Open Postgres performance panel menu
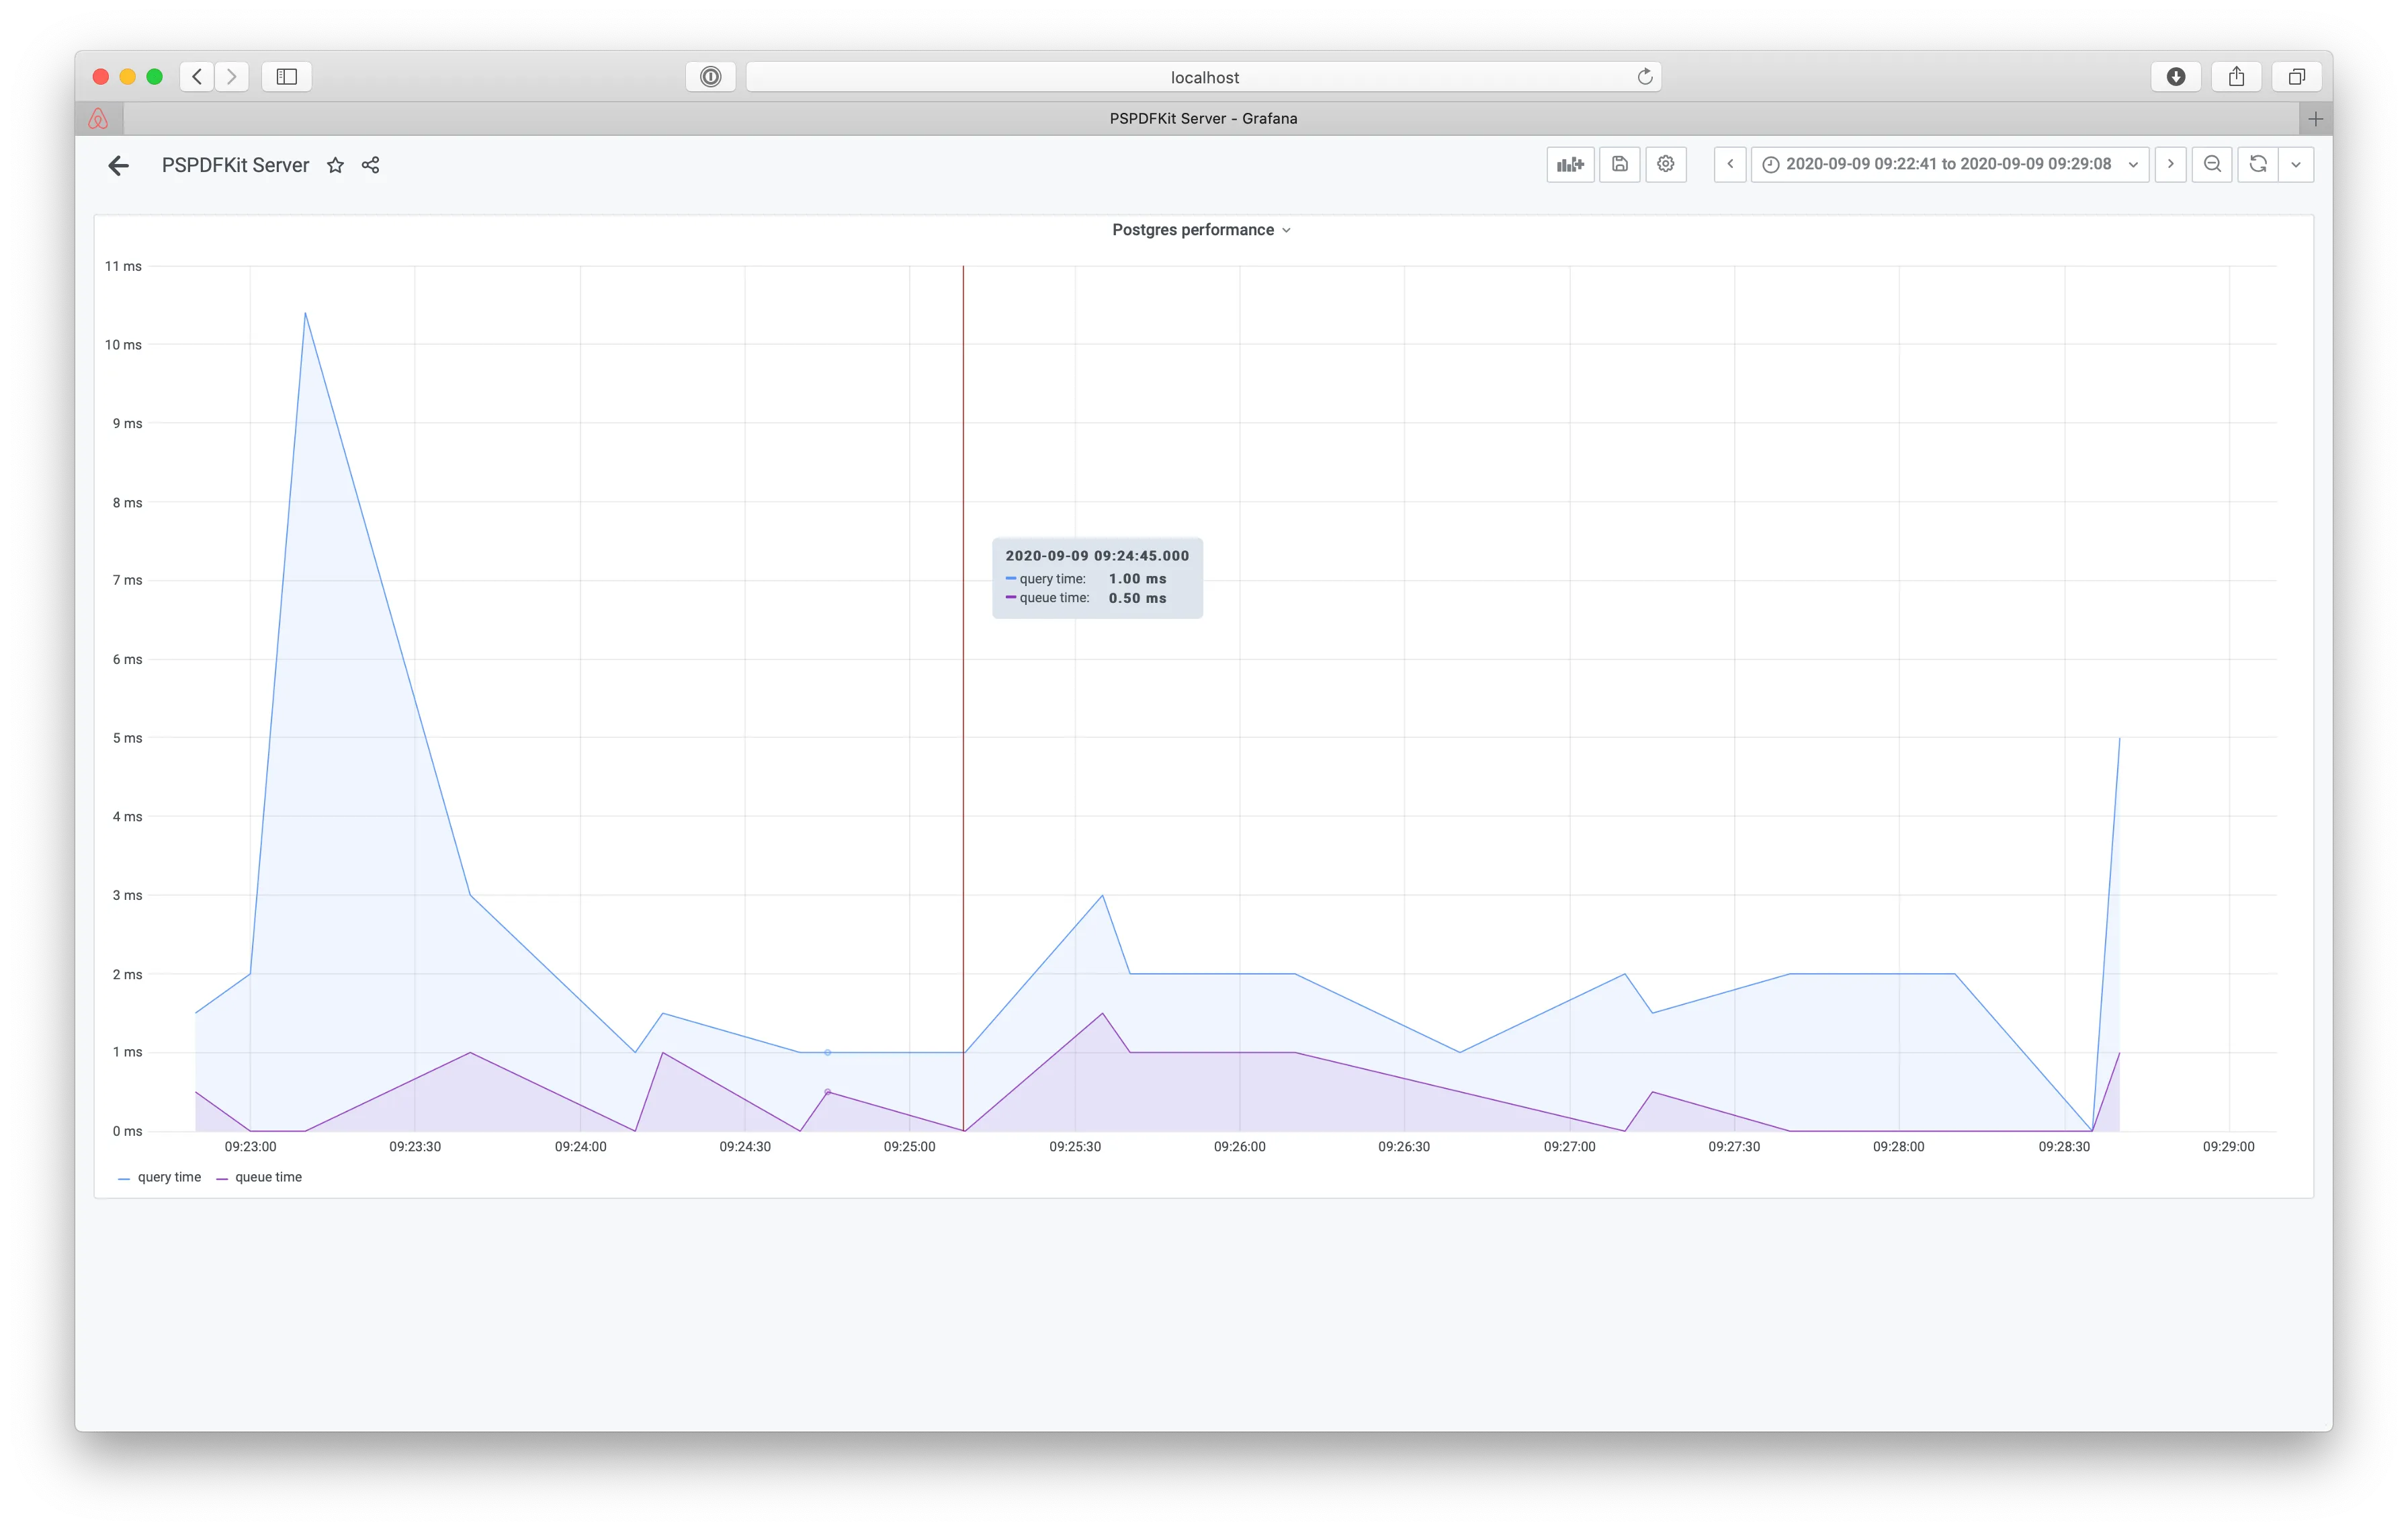The height and width of the screenshot is (1531, 2408). point(1202,230)
